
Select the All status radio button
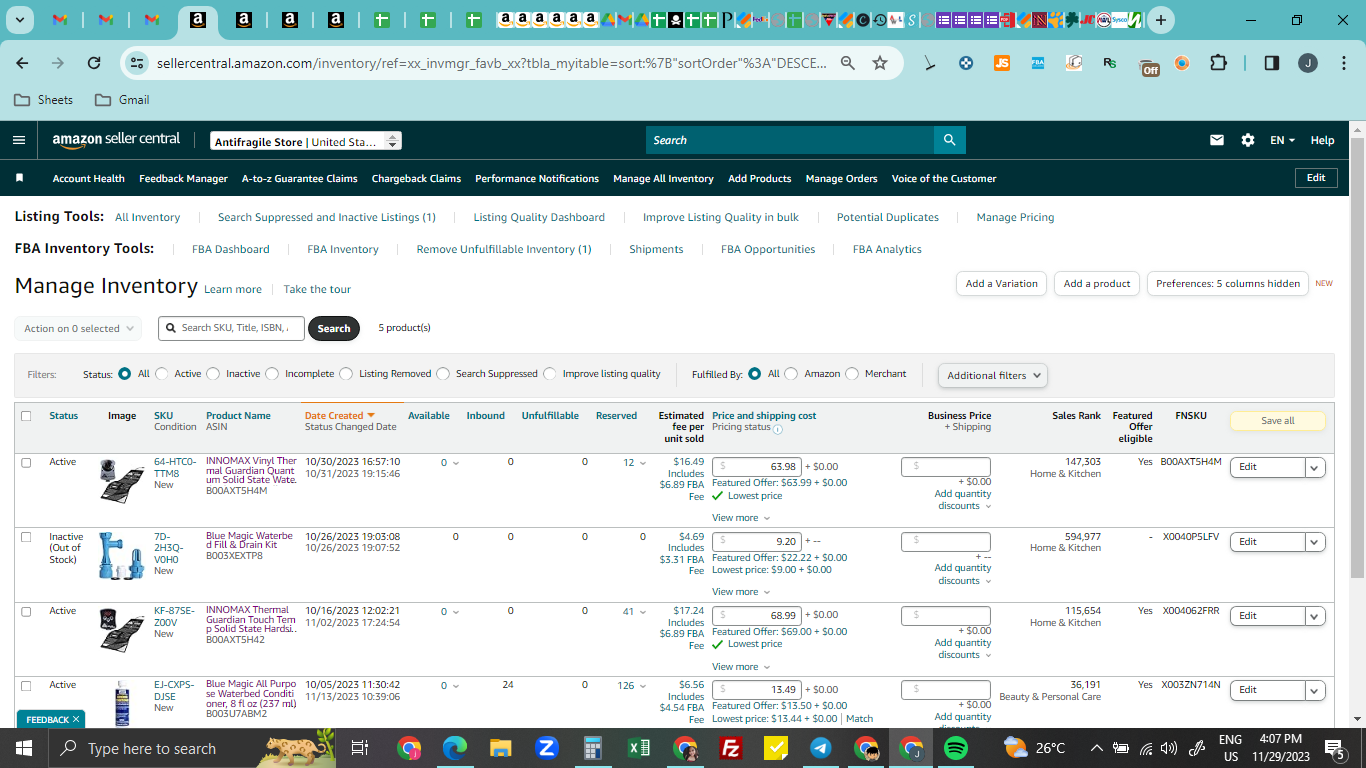[125, 374]
